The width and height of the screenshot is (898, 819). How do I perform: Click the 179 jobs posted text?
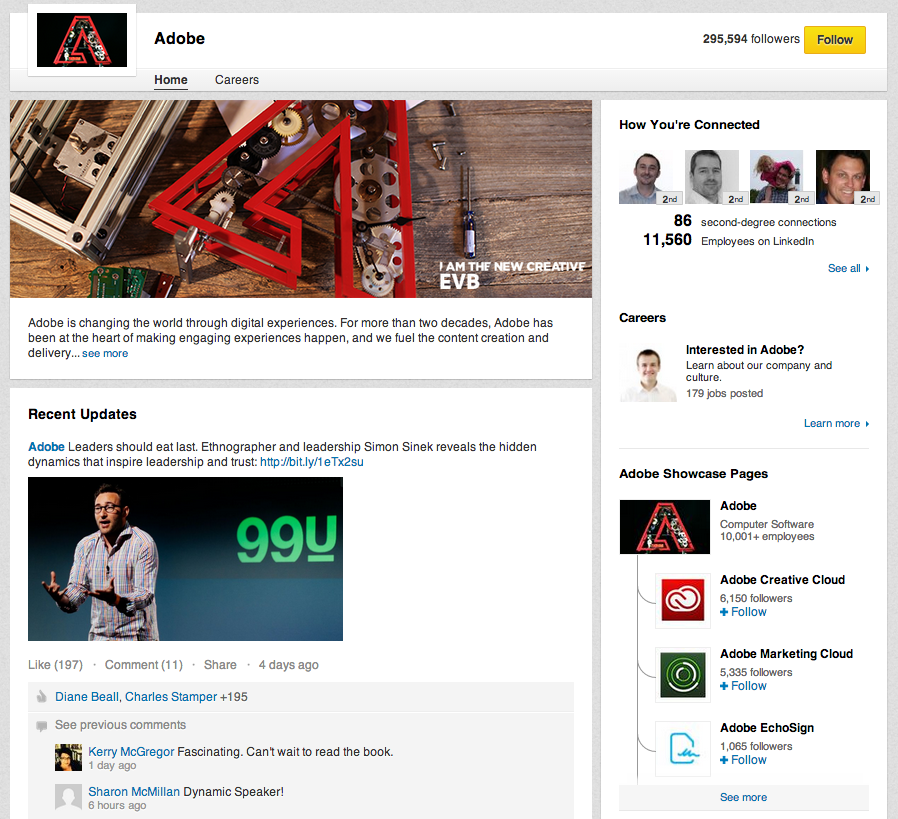point(724,393)
